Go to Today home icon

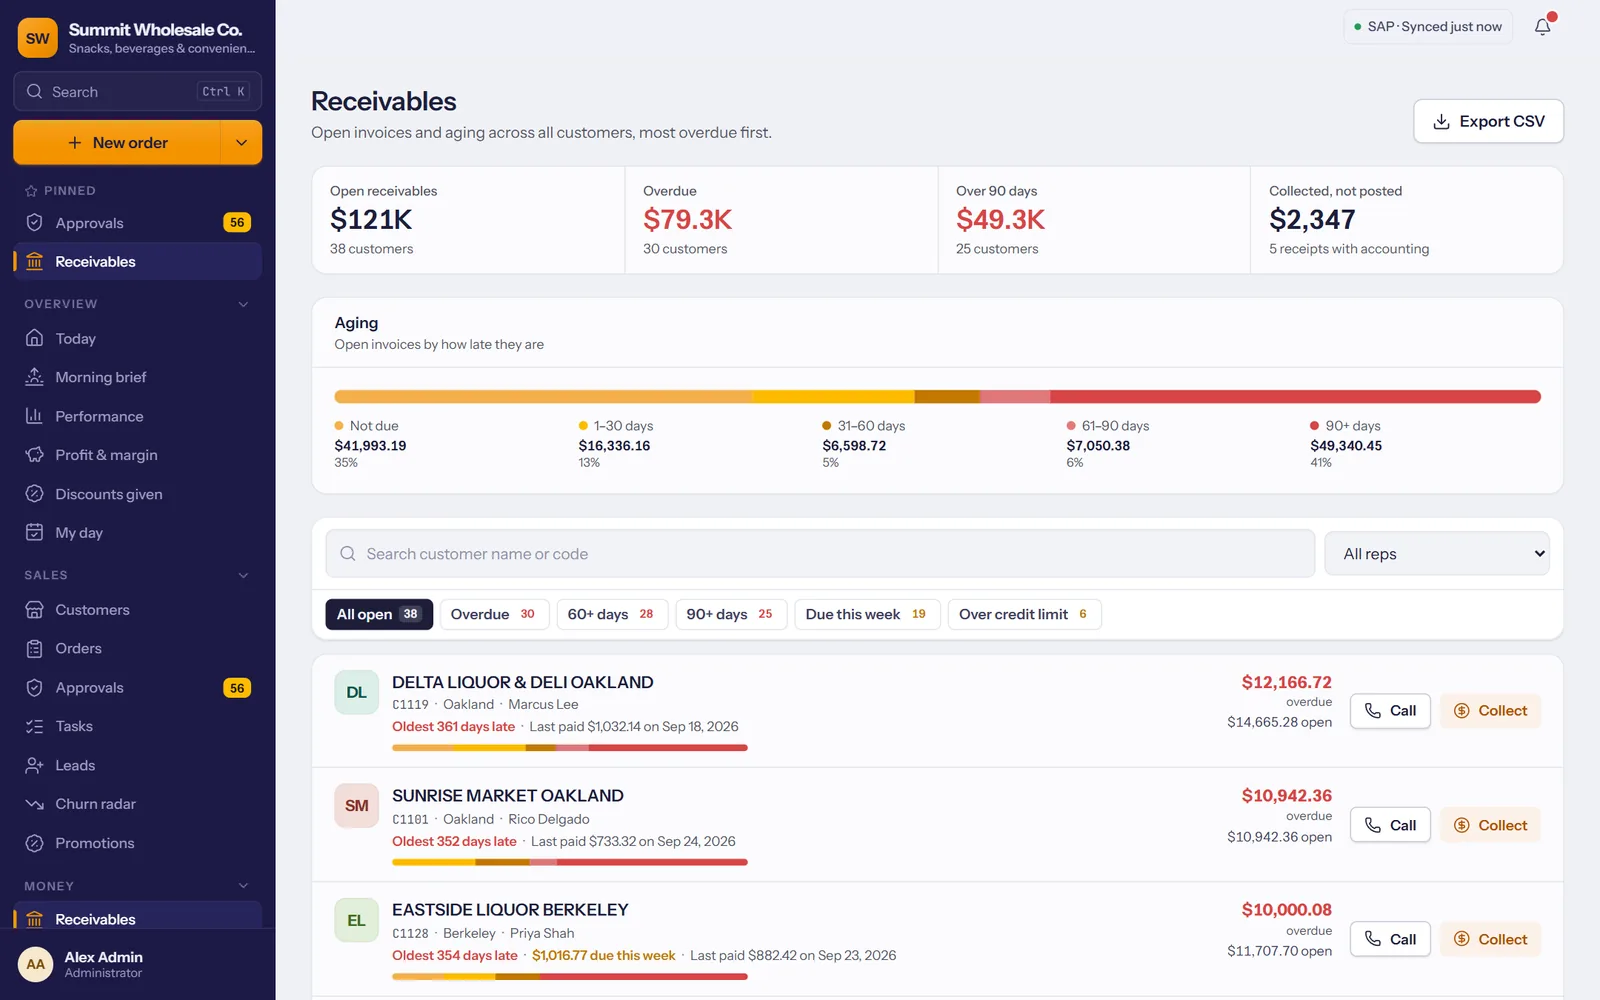(x=35, y=338)
